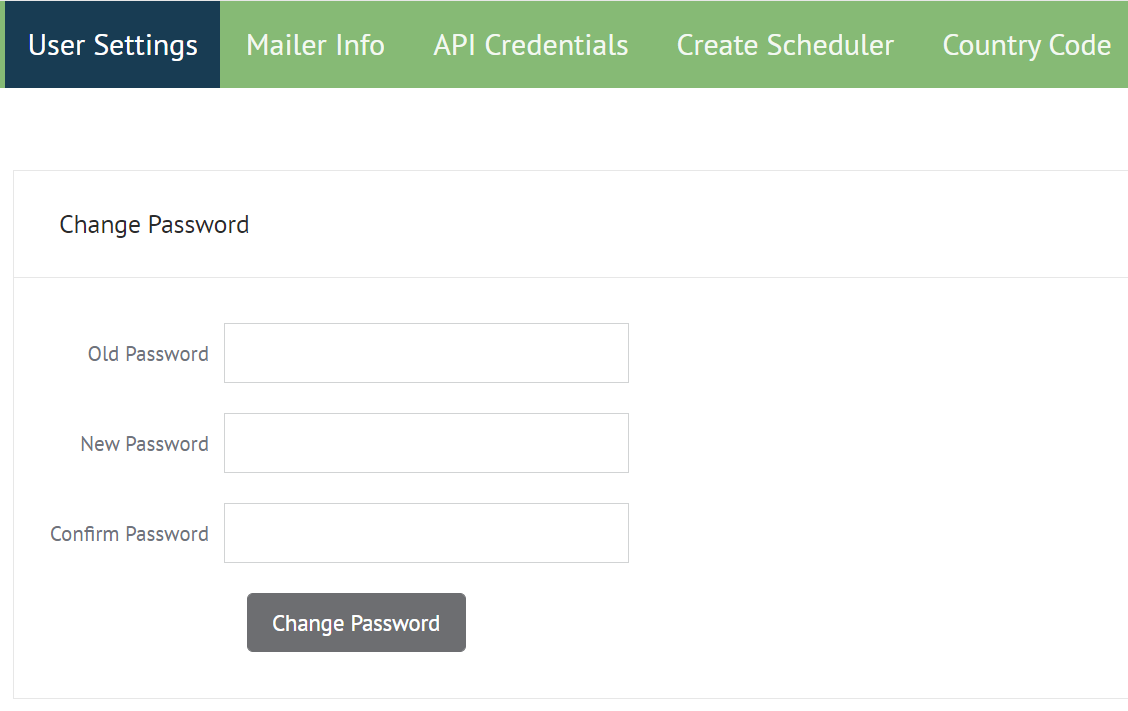Click the Change Password panel heading

154,225
